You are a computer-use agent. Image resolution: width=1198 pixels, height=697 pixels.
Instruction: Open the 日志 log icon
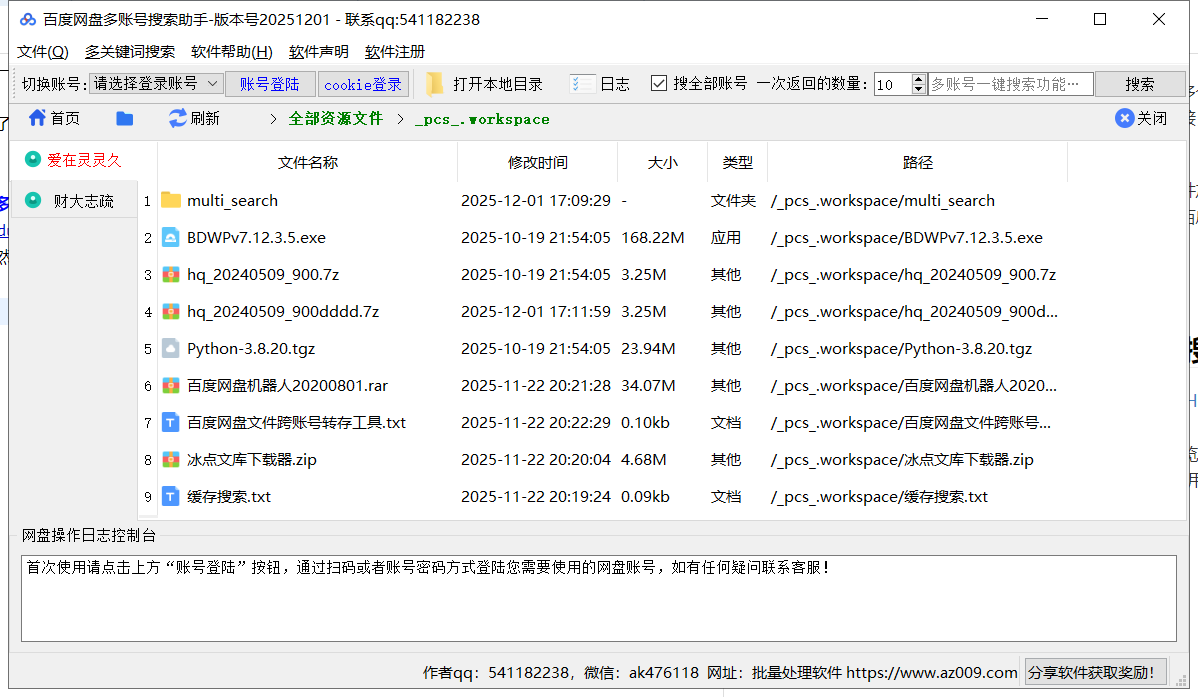pos(582,84)
